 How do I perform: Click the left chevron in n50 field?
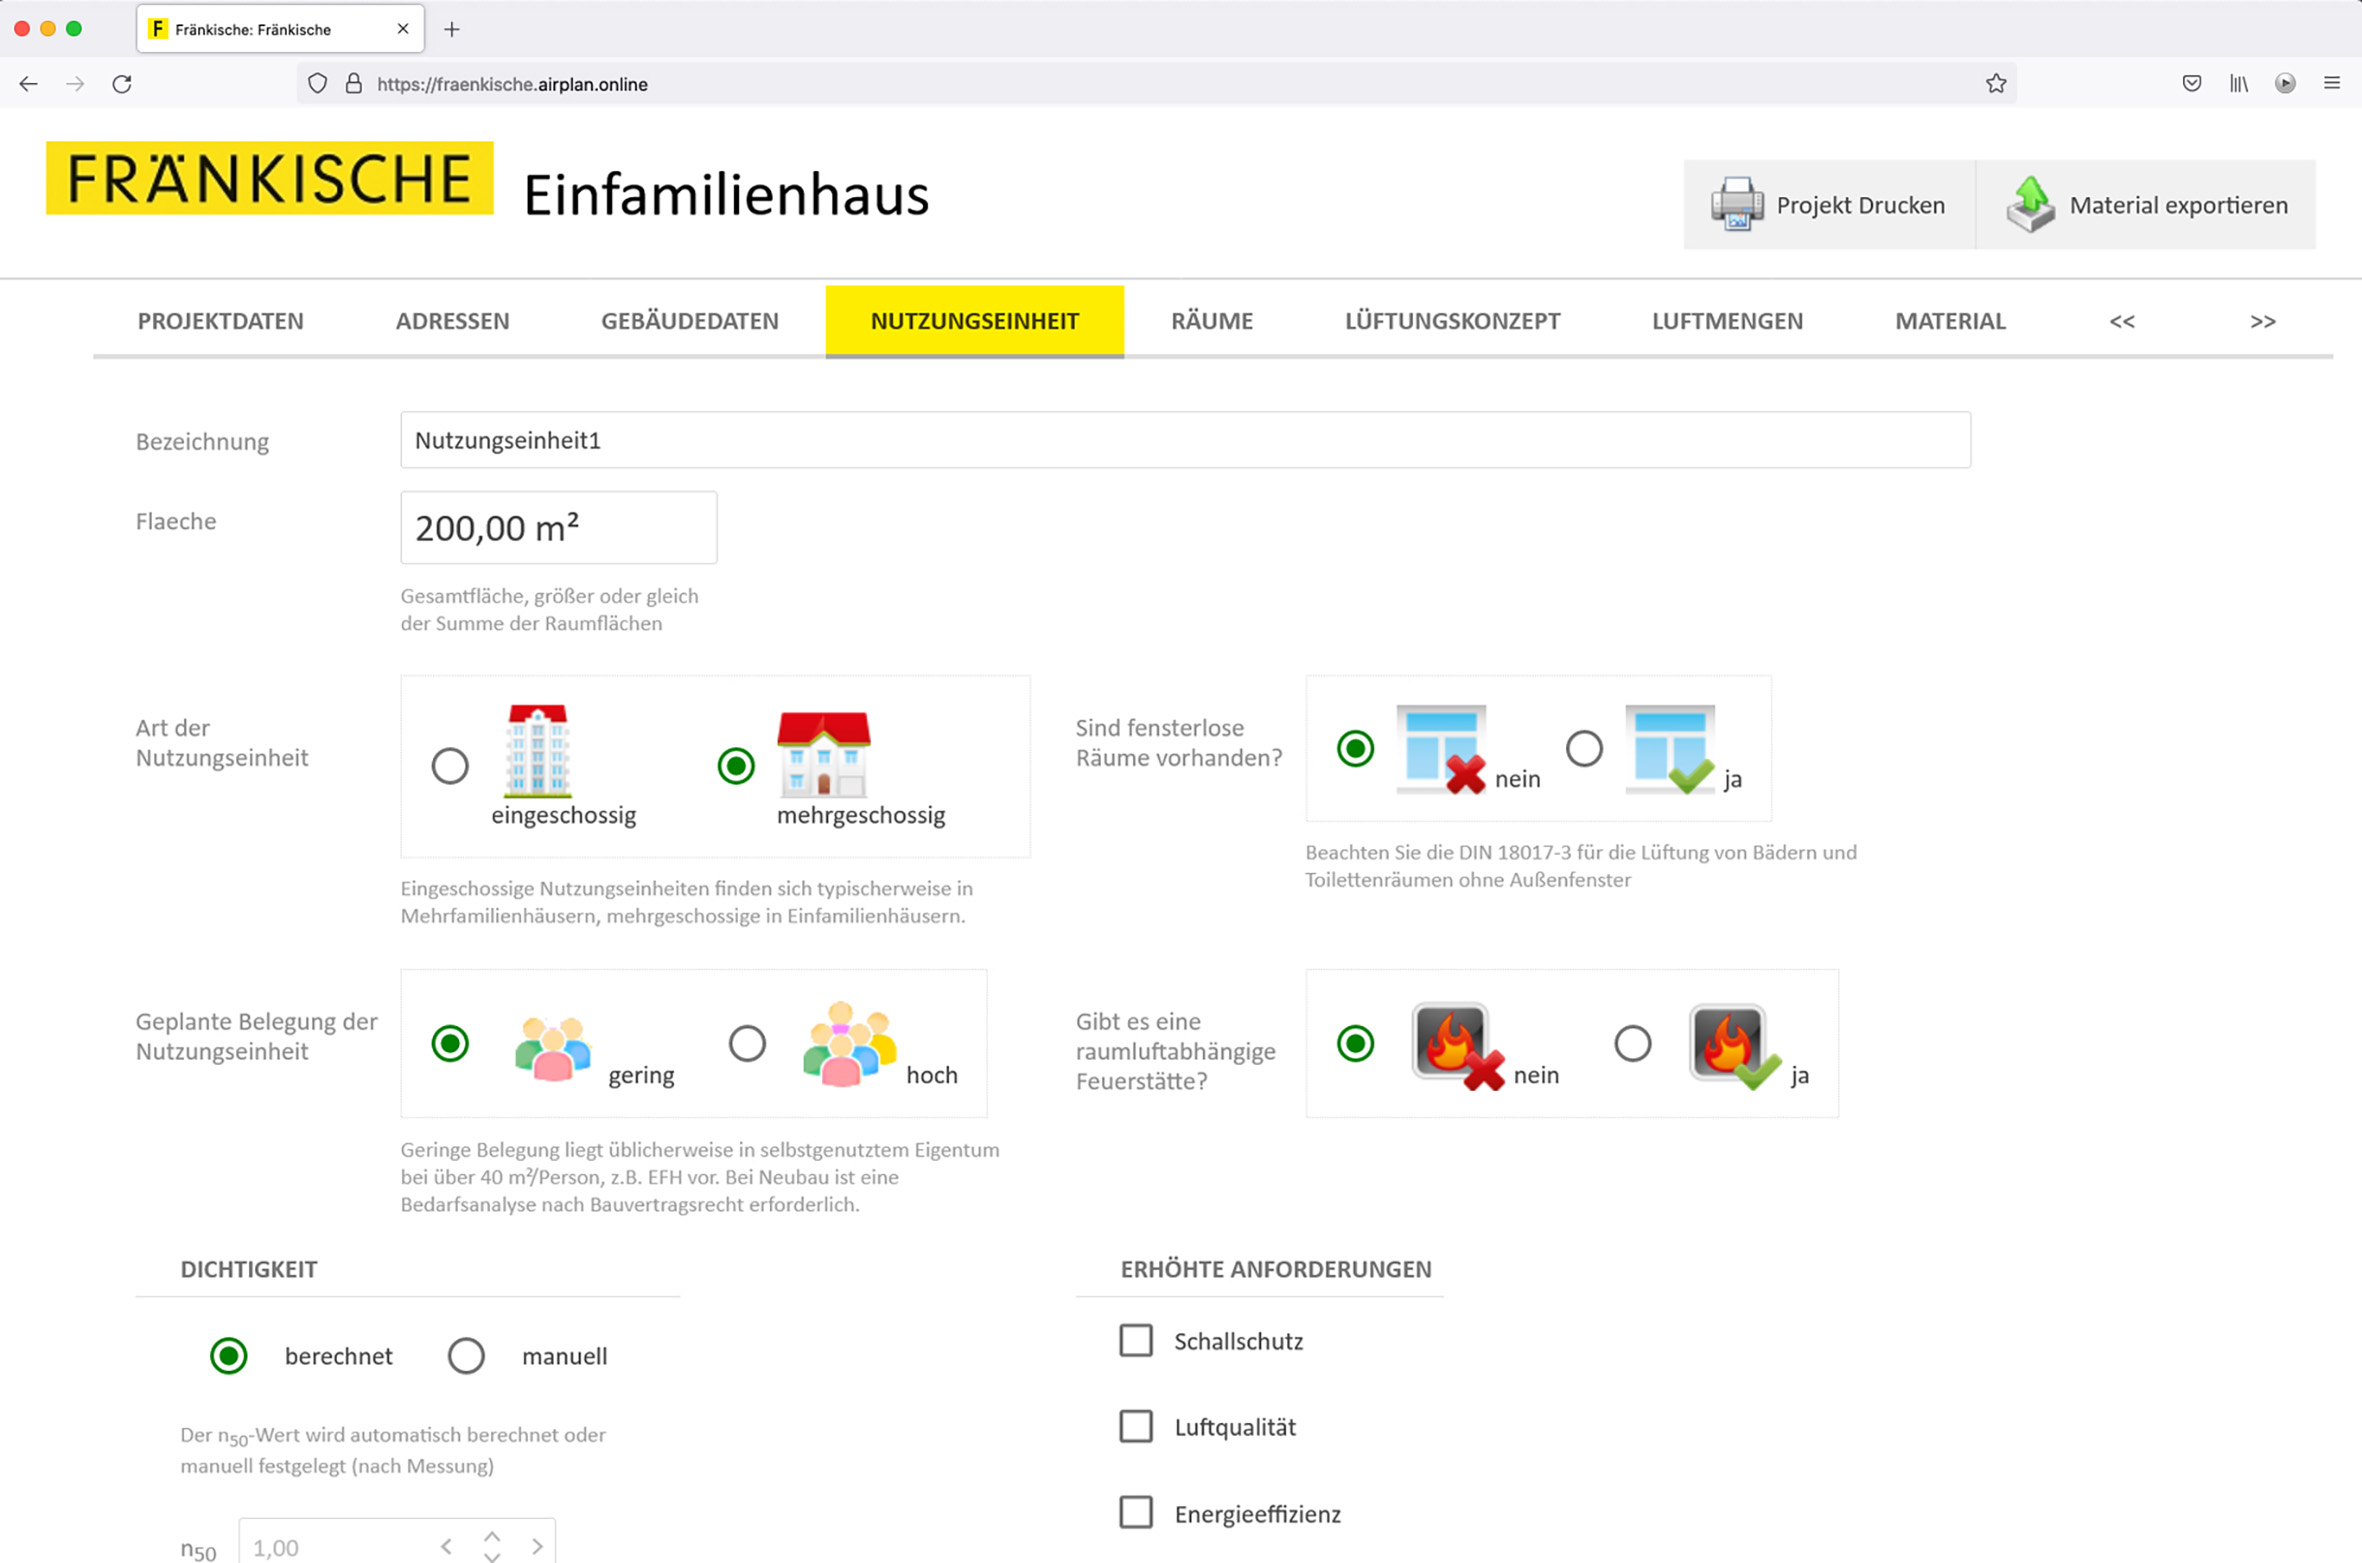(446, 1547)
